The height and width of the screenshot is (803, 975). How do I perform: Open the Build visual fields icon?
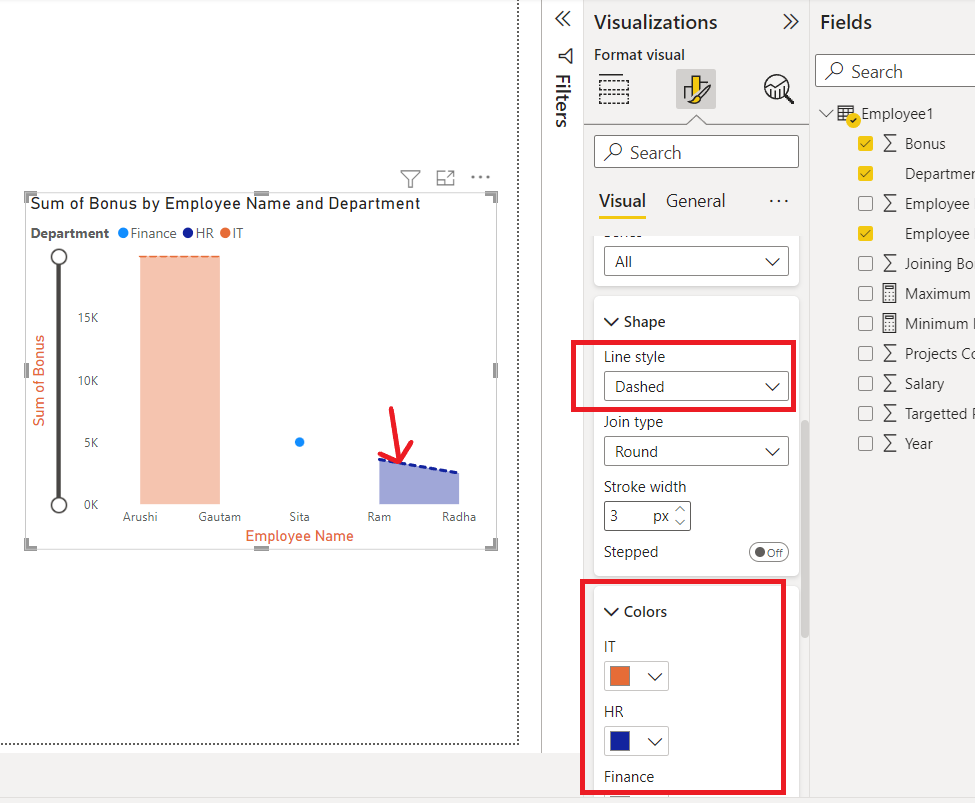pyautogui.click(x=614, y=90)
